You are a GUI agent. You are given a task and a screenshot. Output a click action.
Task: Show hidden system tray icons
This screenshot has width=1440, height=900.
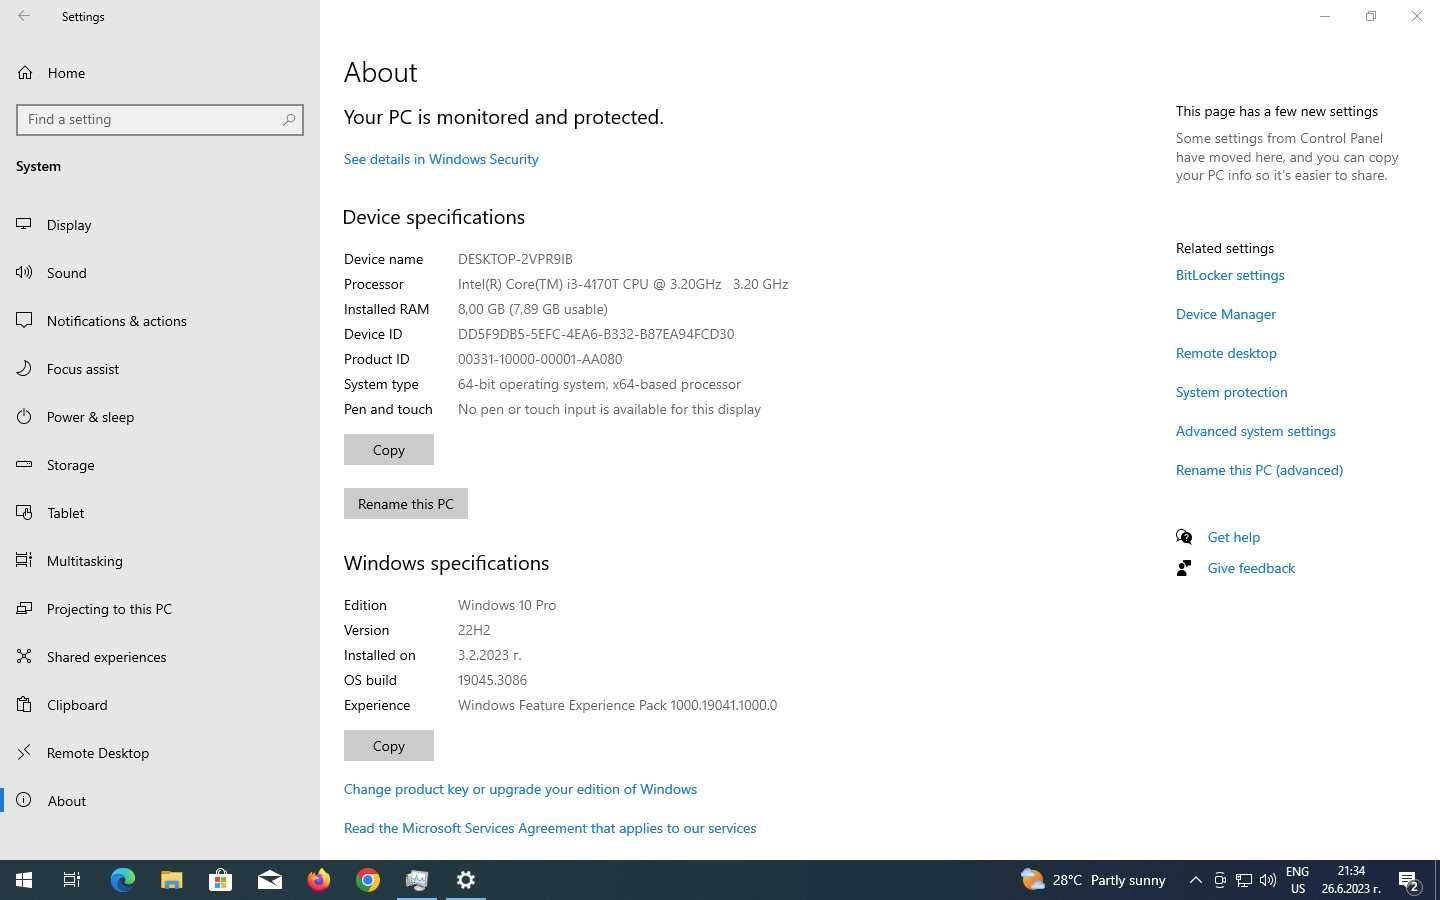1195,880
